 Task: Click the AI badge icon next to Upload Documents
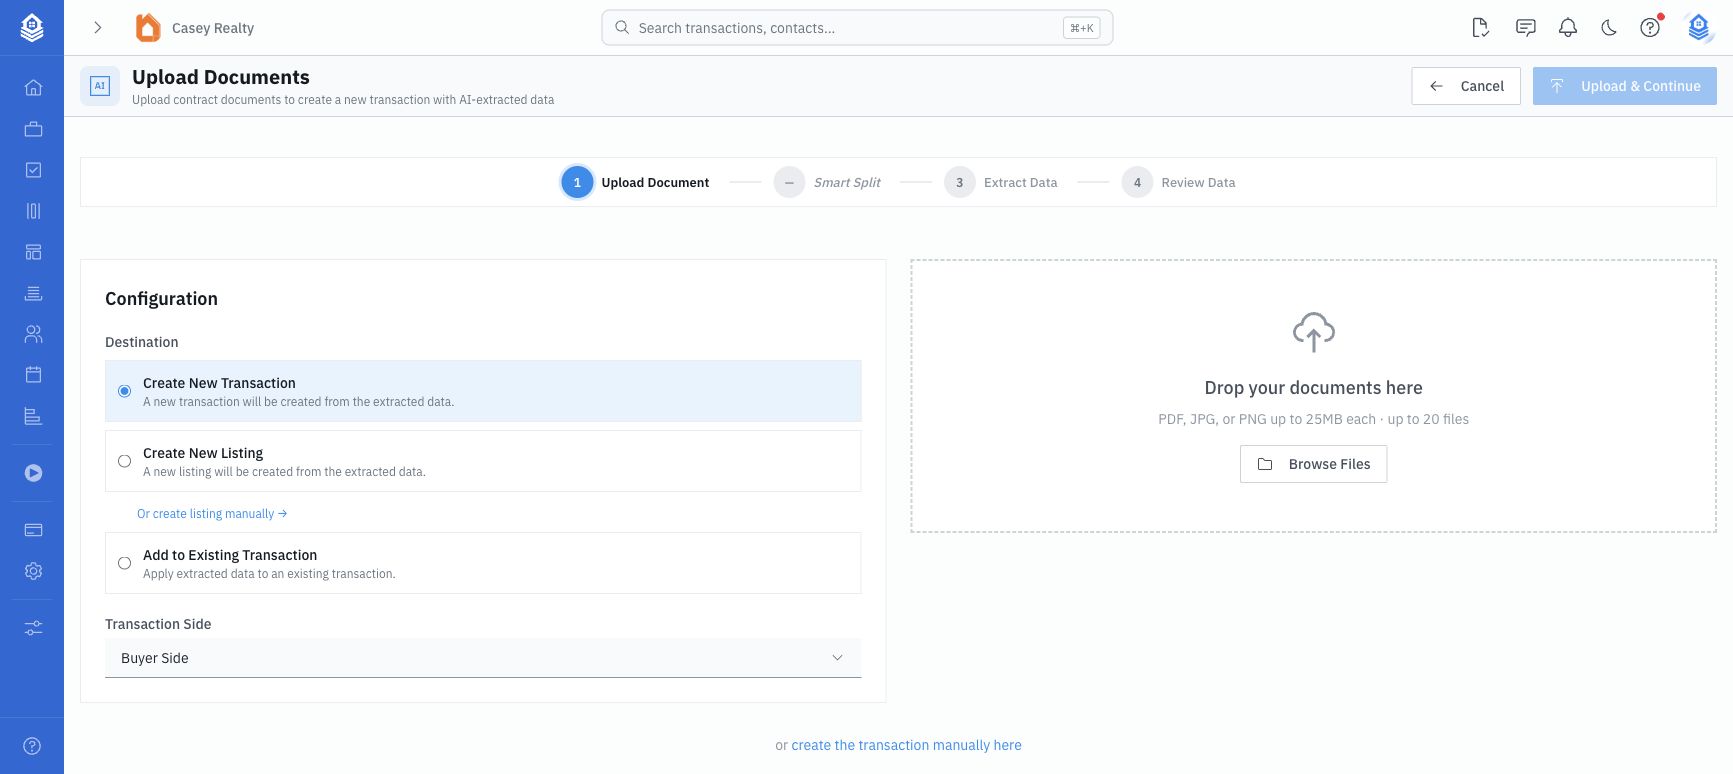100,86
